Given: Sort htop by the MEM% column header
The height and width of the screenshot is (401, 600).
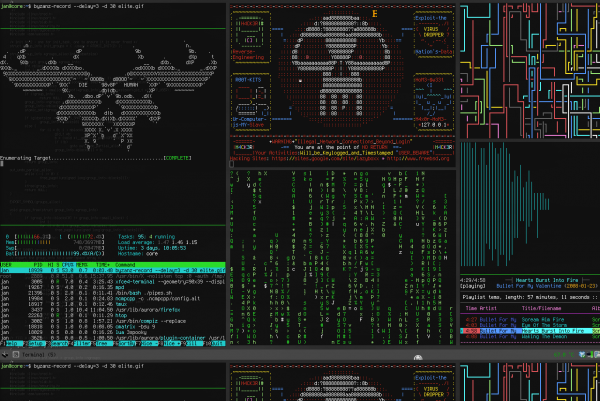Looking at the screenshot, I should point(82,265).
